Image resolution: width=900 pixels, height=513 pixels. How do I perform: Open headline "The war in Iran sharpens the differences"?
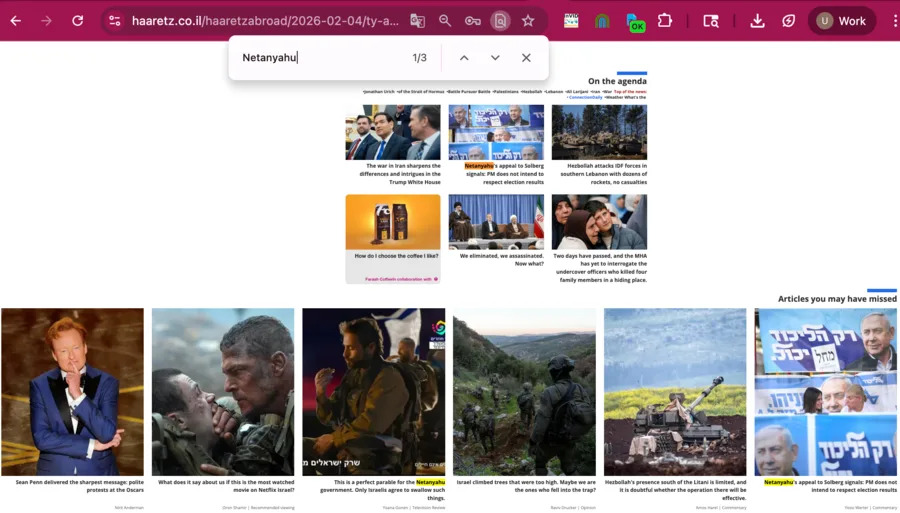[x=400, y=174]
